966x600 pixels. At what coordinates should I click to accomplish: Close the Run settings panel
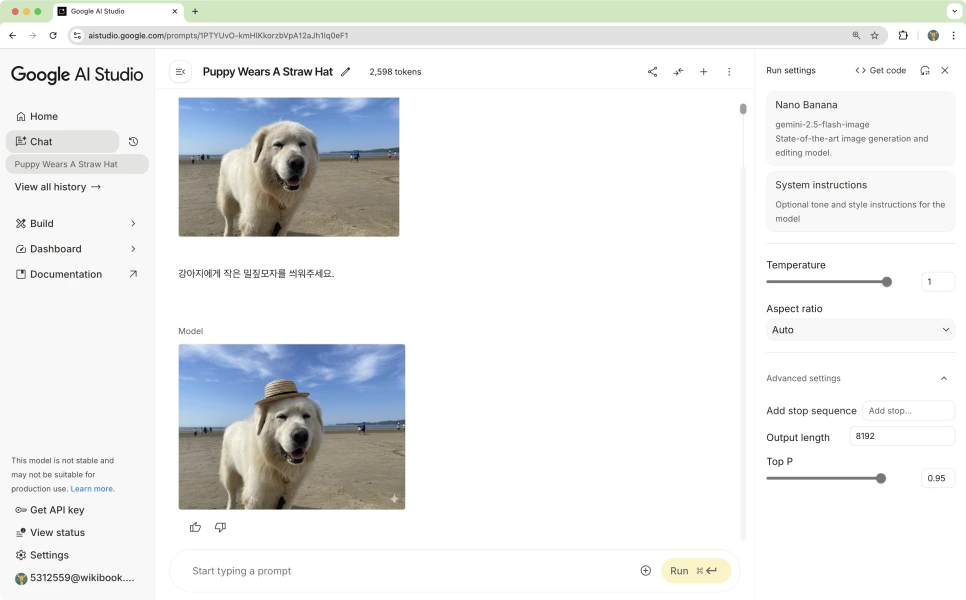click(x=945, y=71)
